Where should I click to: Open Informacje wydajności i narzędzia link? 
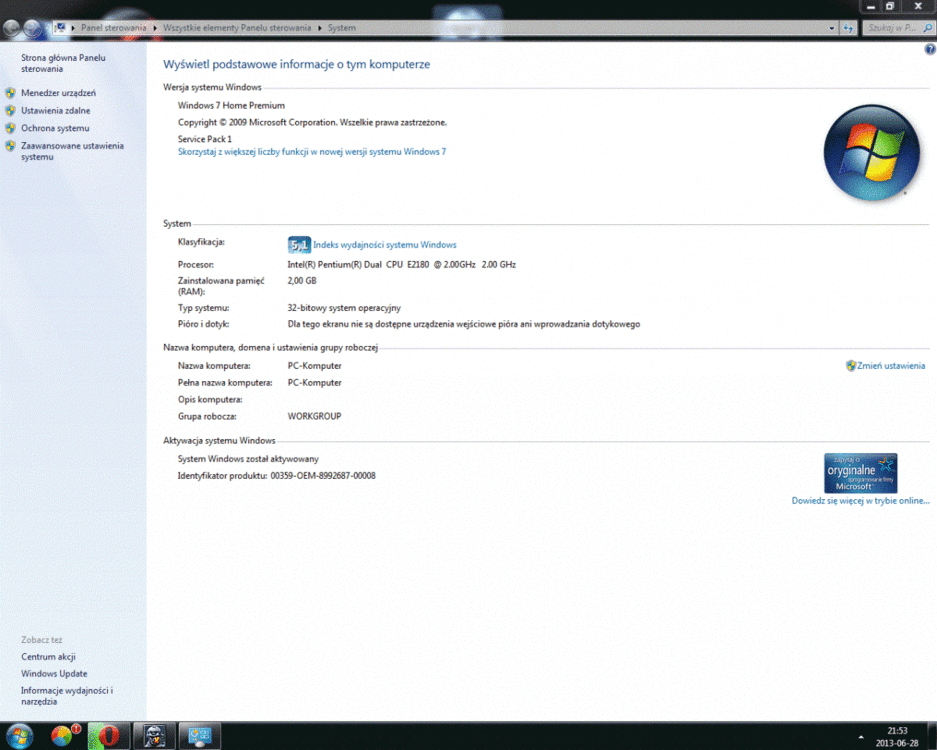click(67, 696)
